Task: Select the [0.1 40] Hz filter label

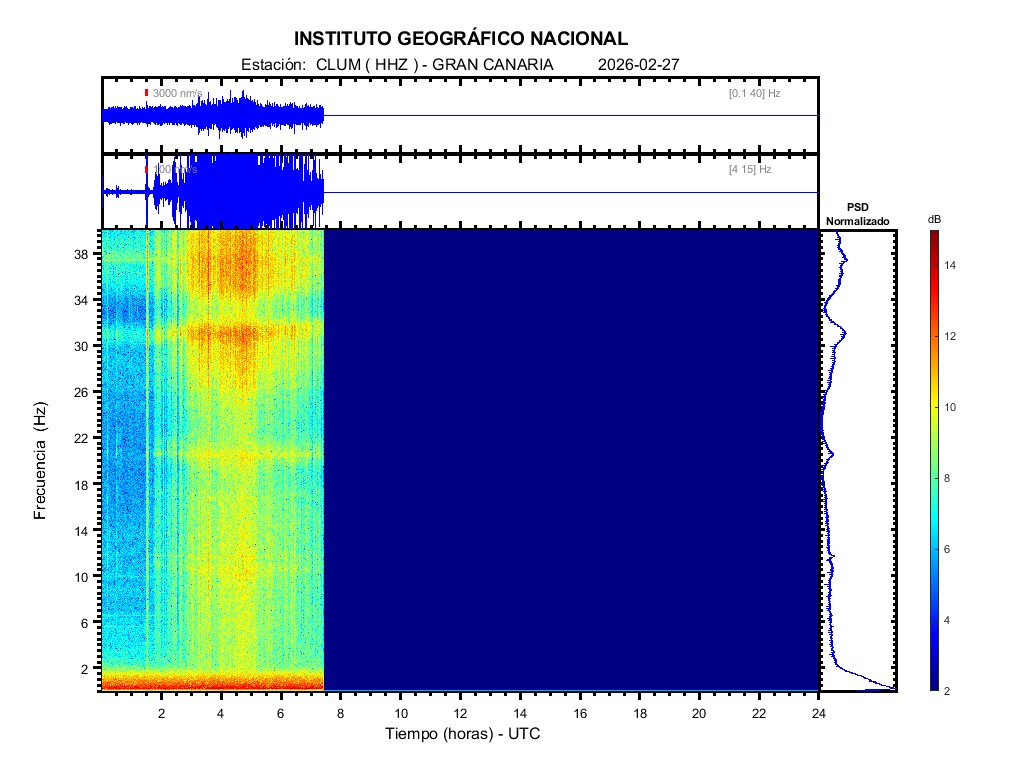Action: coord(754,93)
